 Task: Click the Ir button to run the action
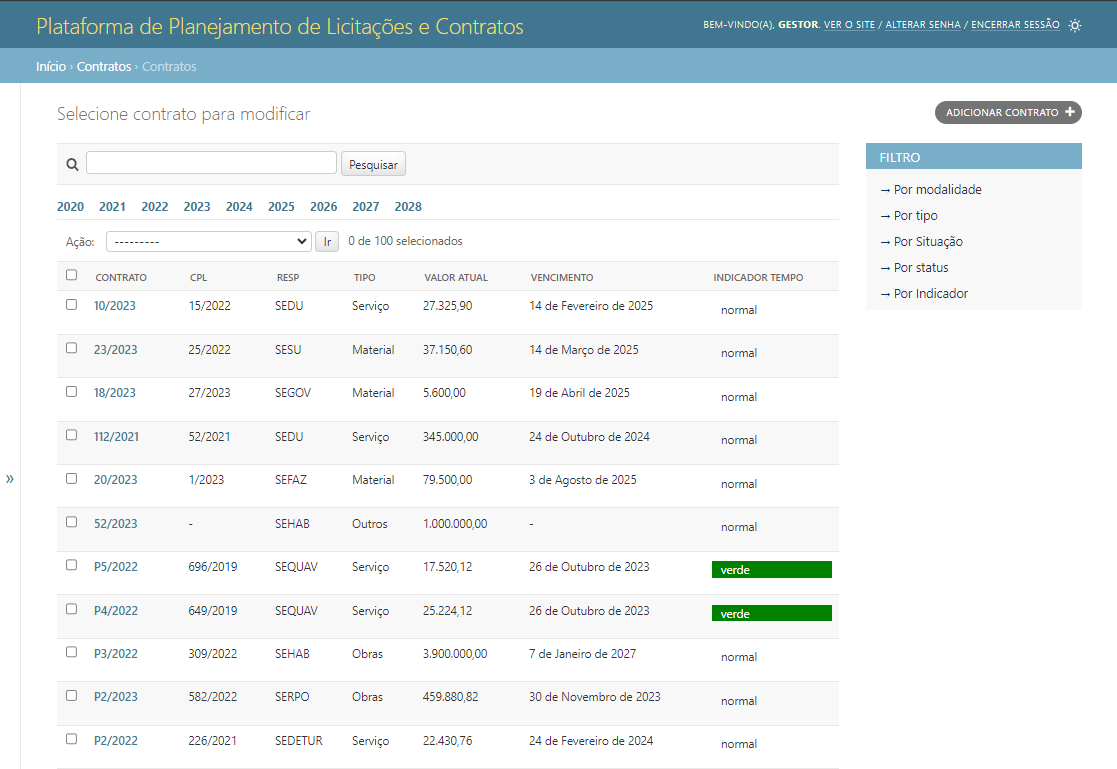(x=327, y=242)
